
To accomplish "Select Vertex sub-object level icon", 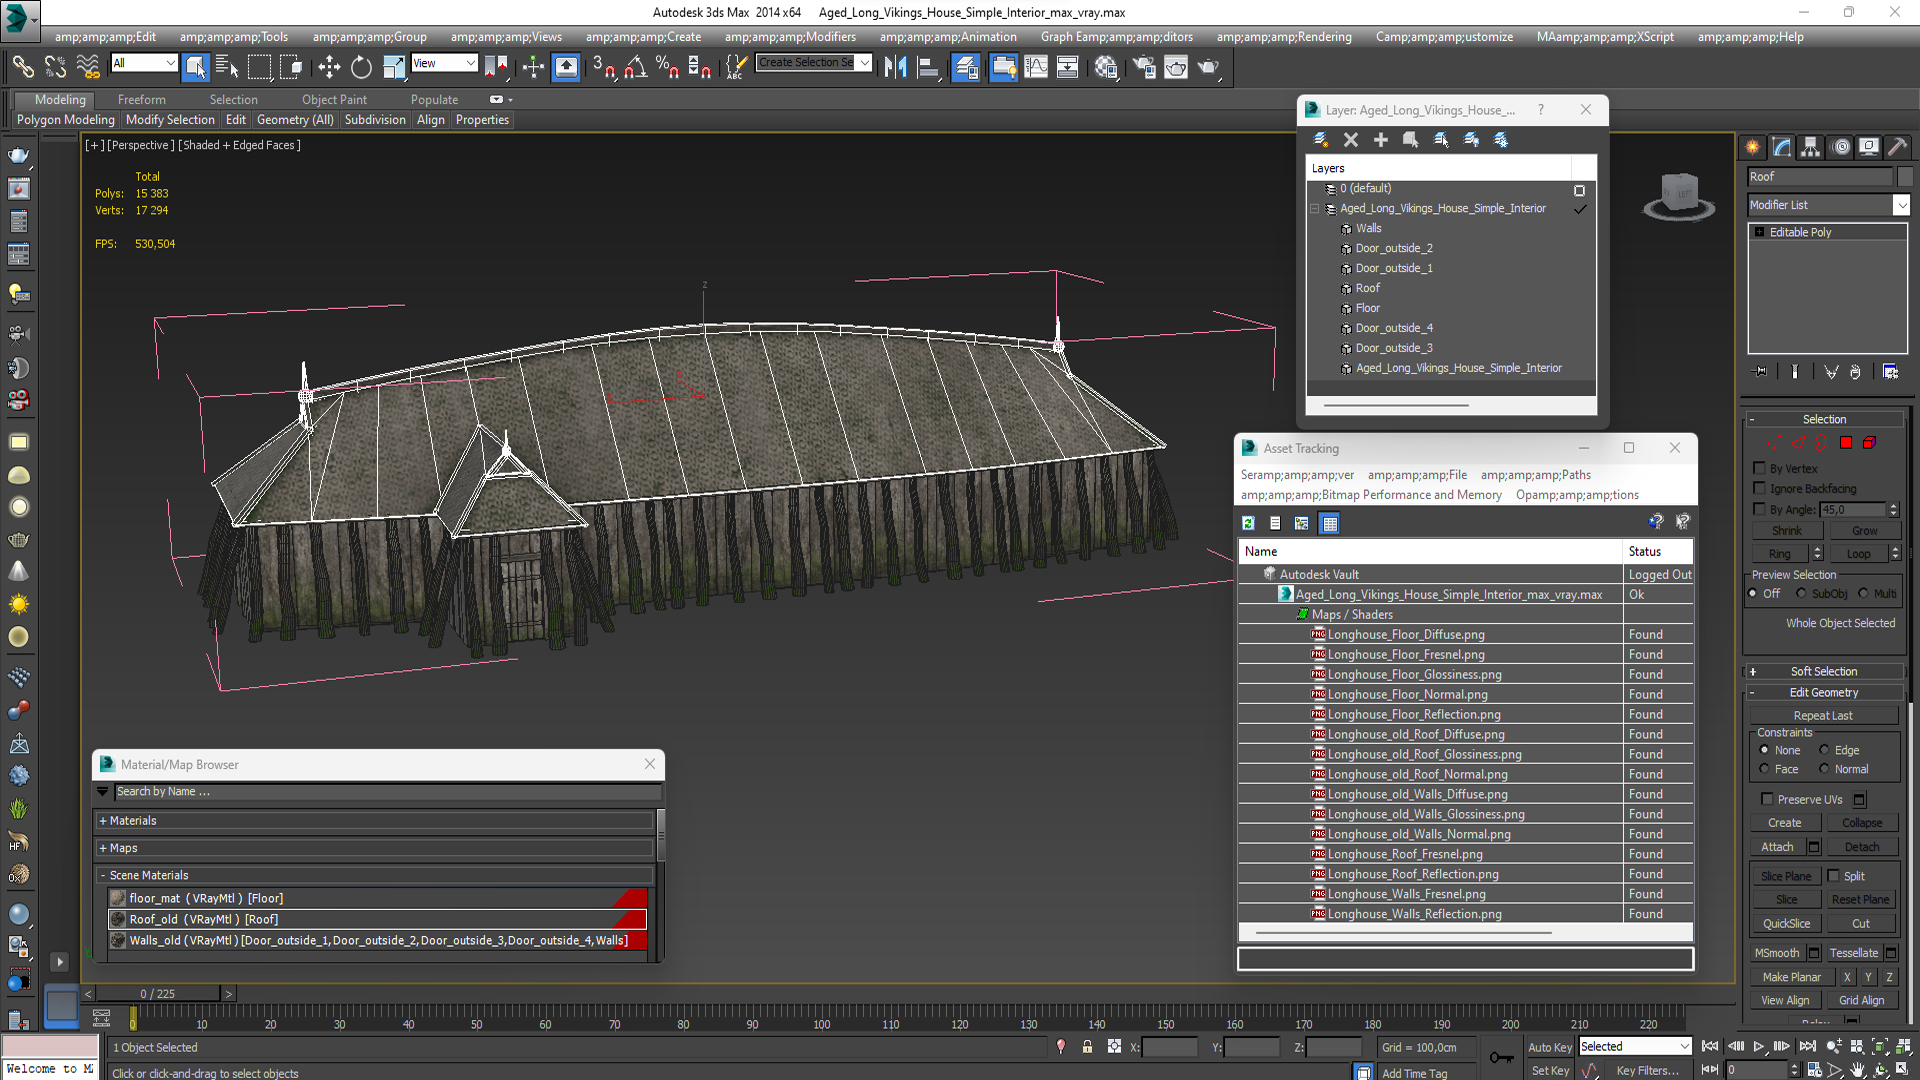I will pyautogui.click(x=1774, y=443).
